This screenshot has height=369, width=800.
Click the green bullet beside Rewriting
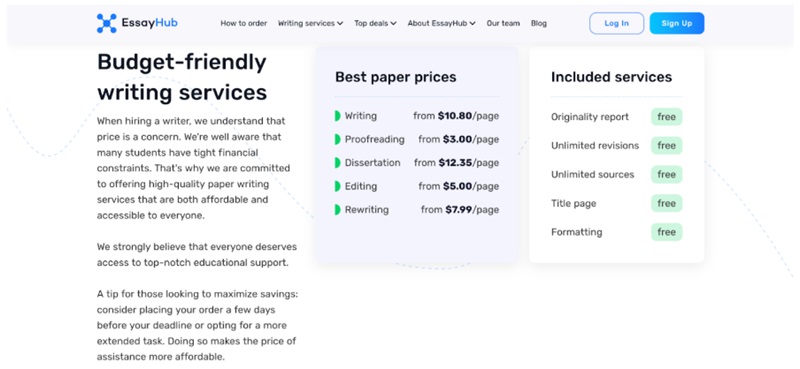pyautogui.click(x=337, y=210)
